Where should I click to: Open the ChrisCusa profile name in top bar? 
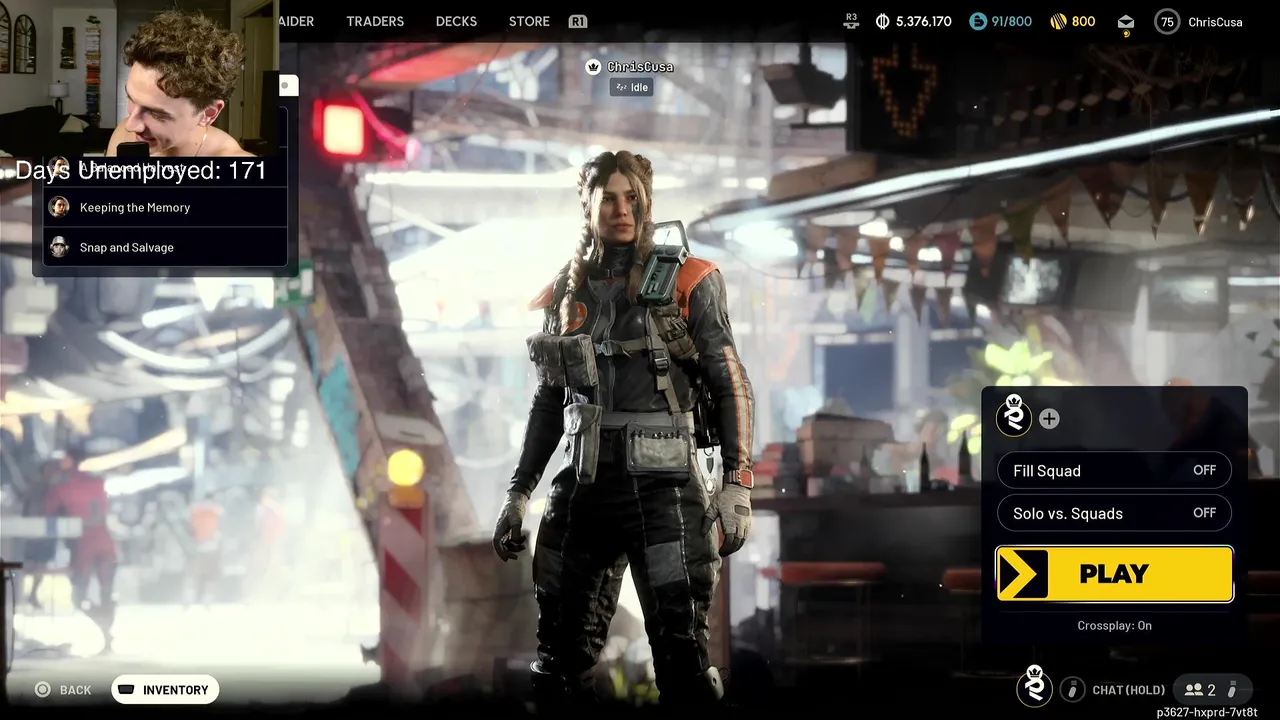1215,21
